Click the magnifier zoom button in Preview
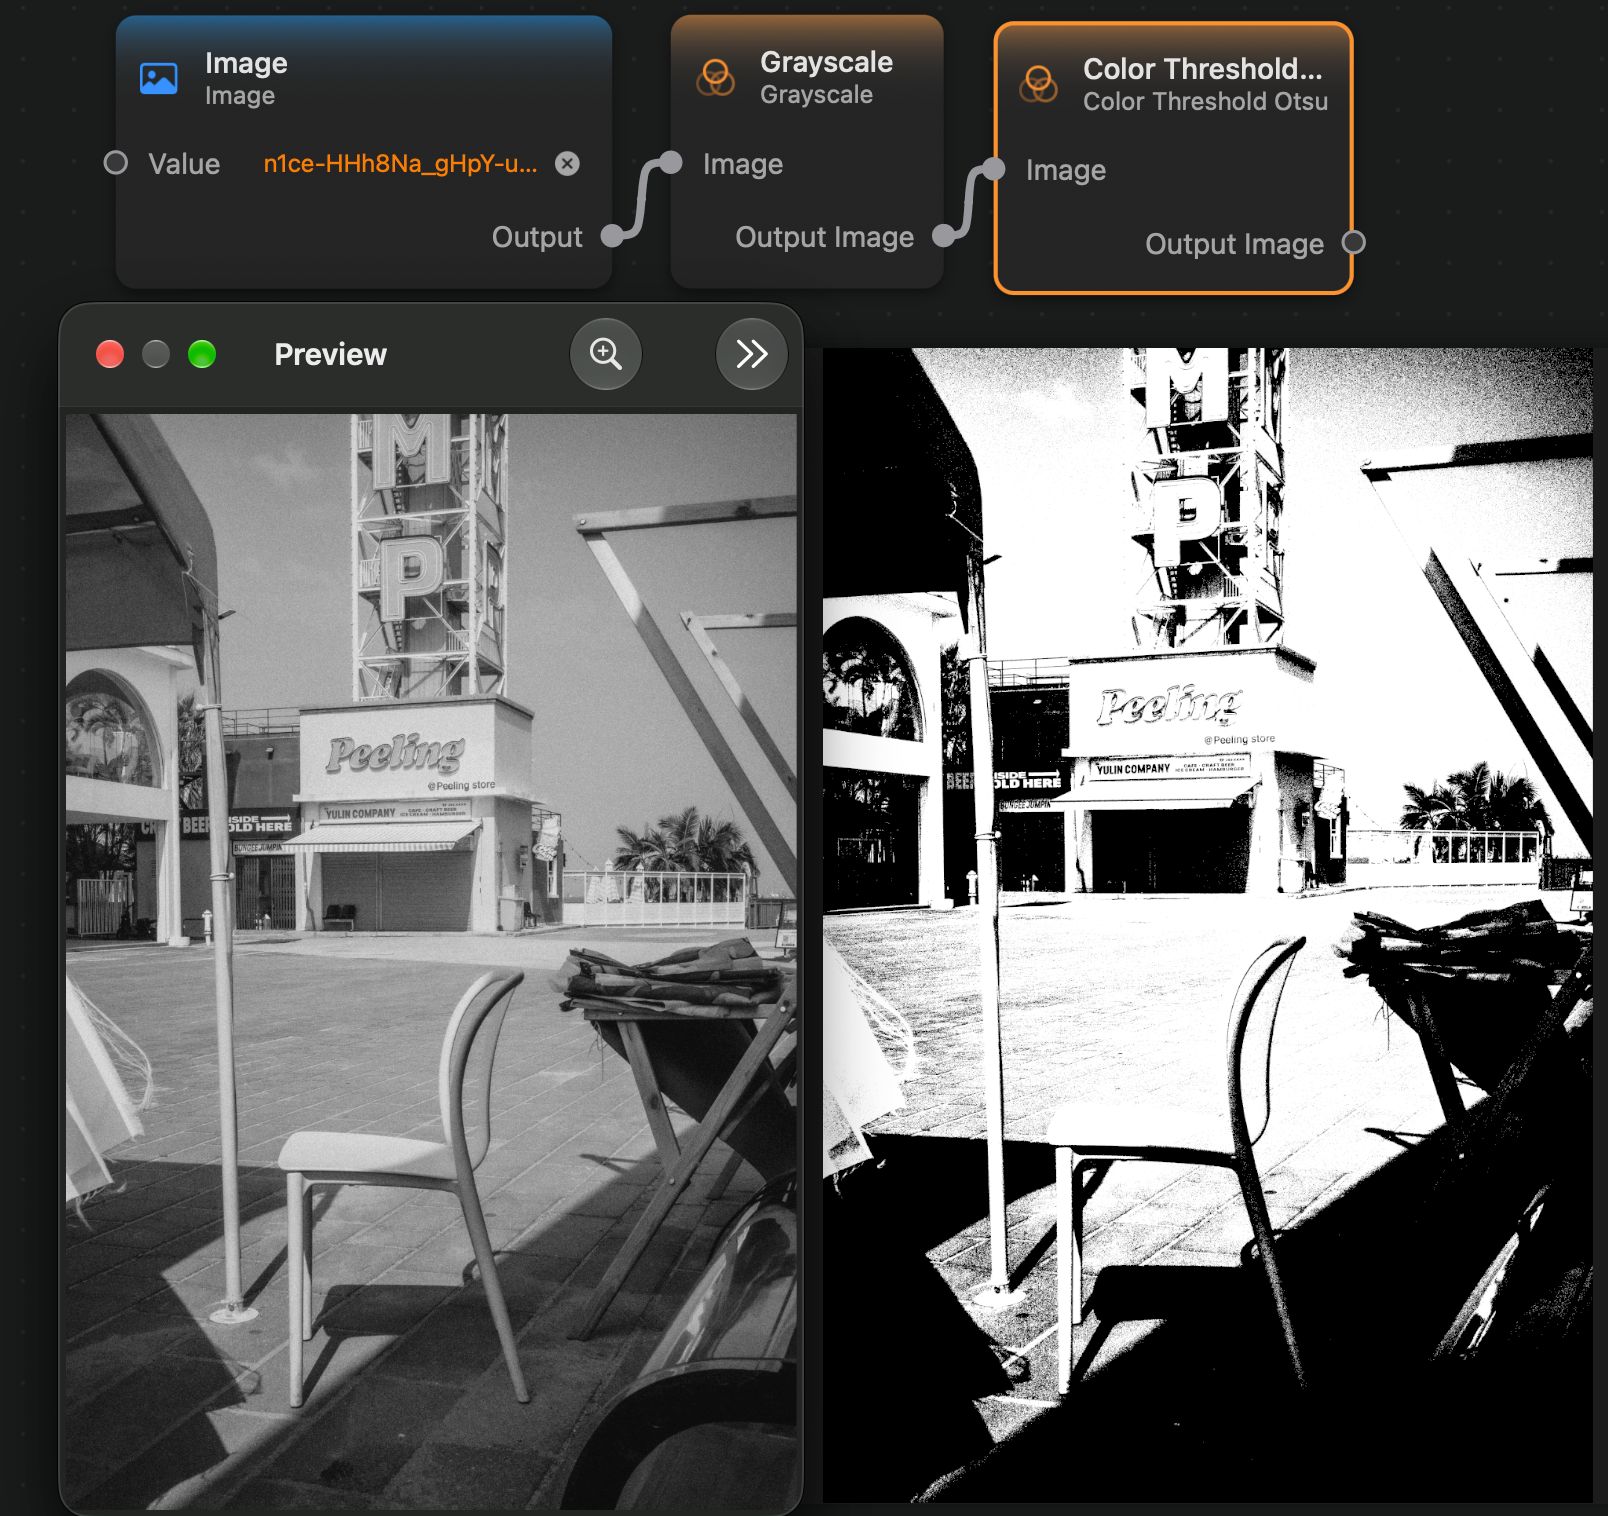The height and width of the screenshot is (1516, 1608). click(606, 354)
